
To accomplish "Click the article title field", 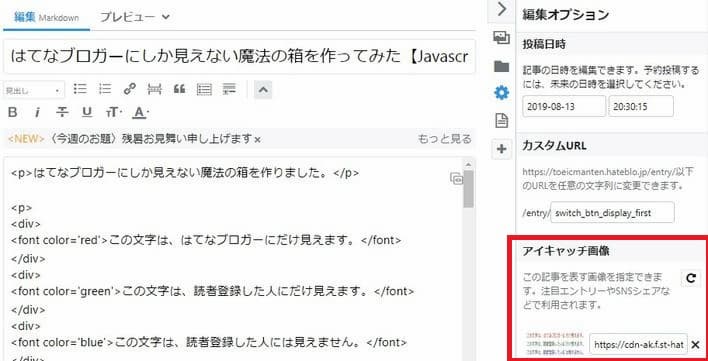I will [x=239, y=57].
